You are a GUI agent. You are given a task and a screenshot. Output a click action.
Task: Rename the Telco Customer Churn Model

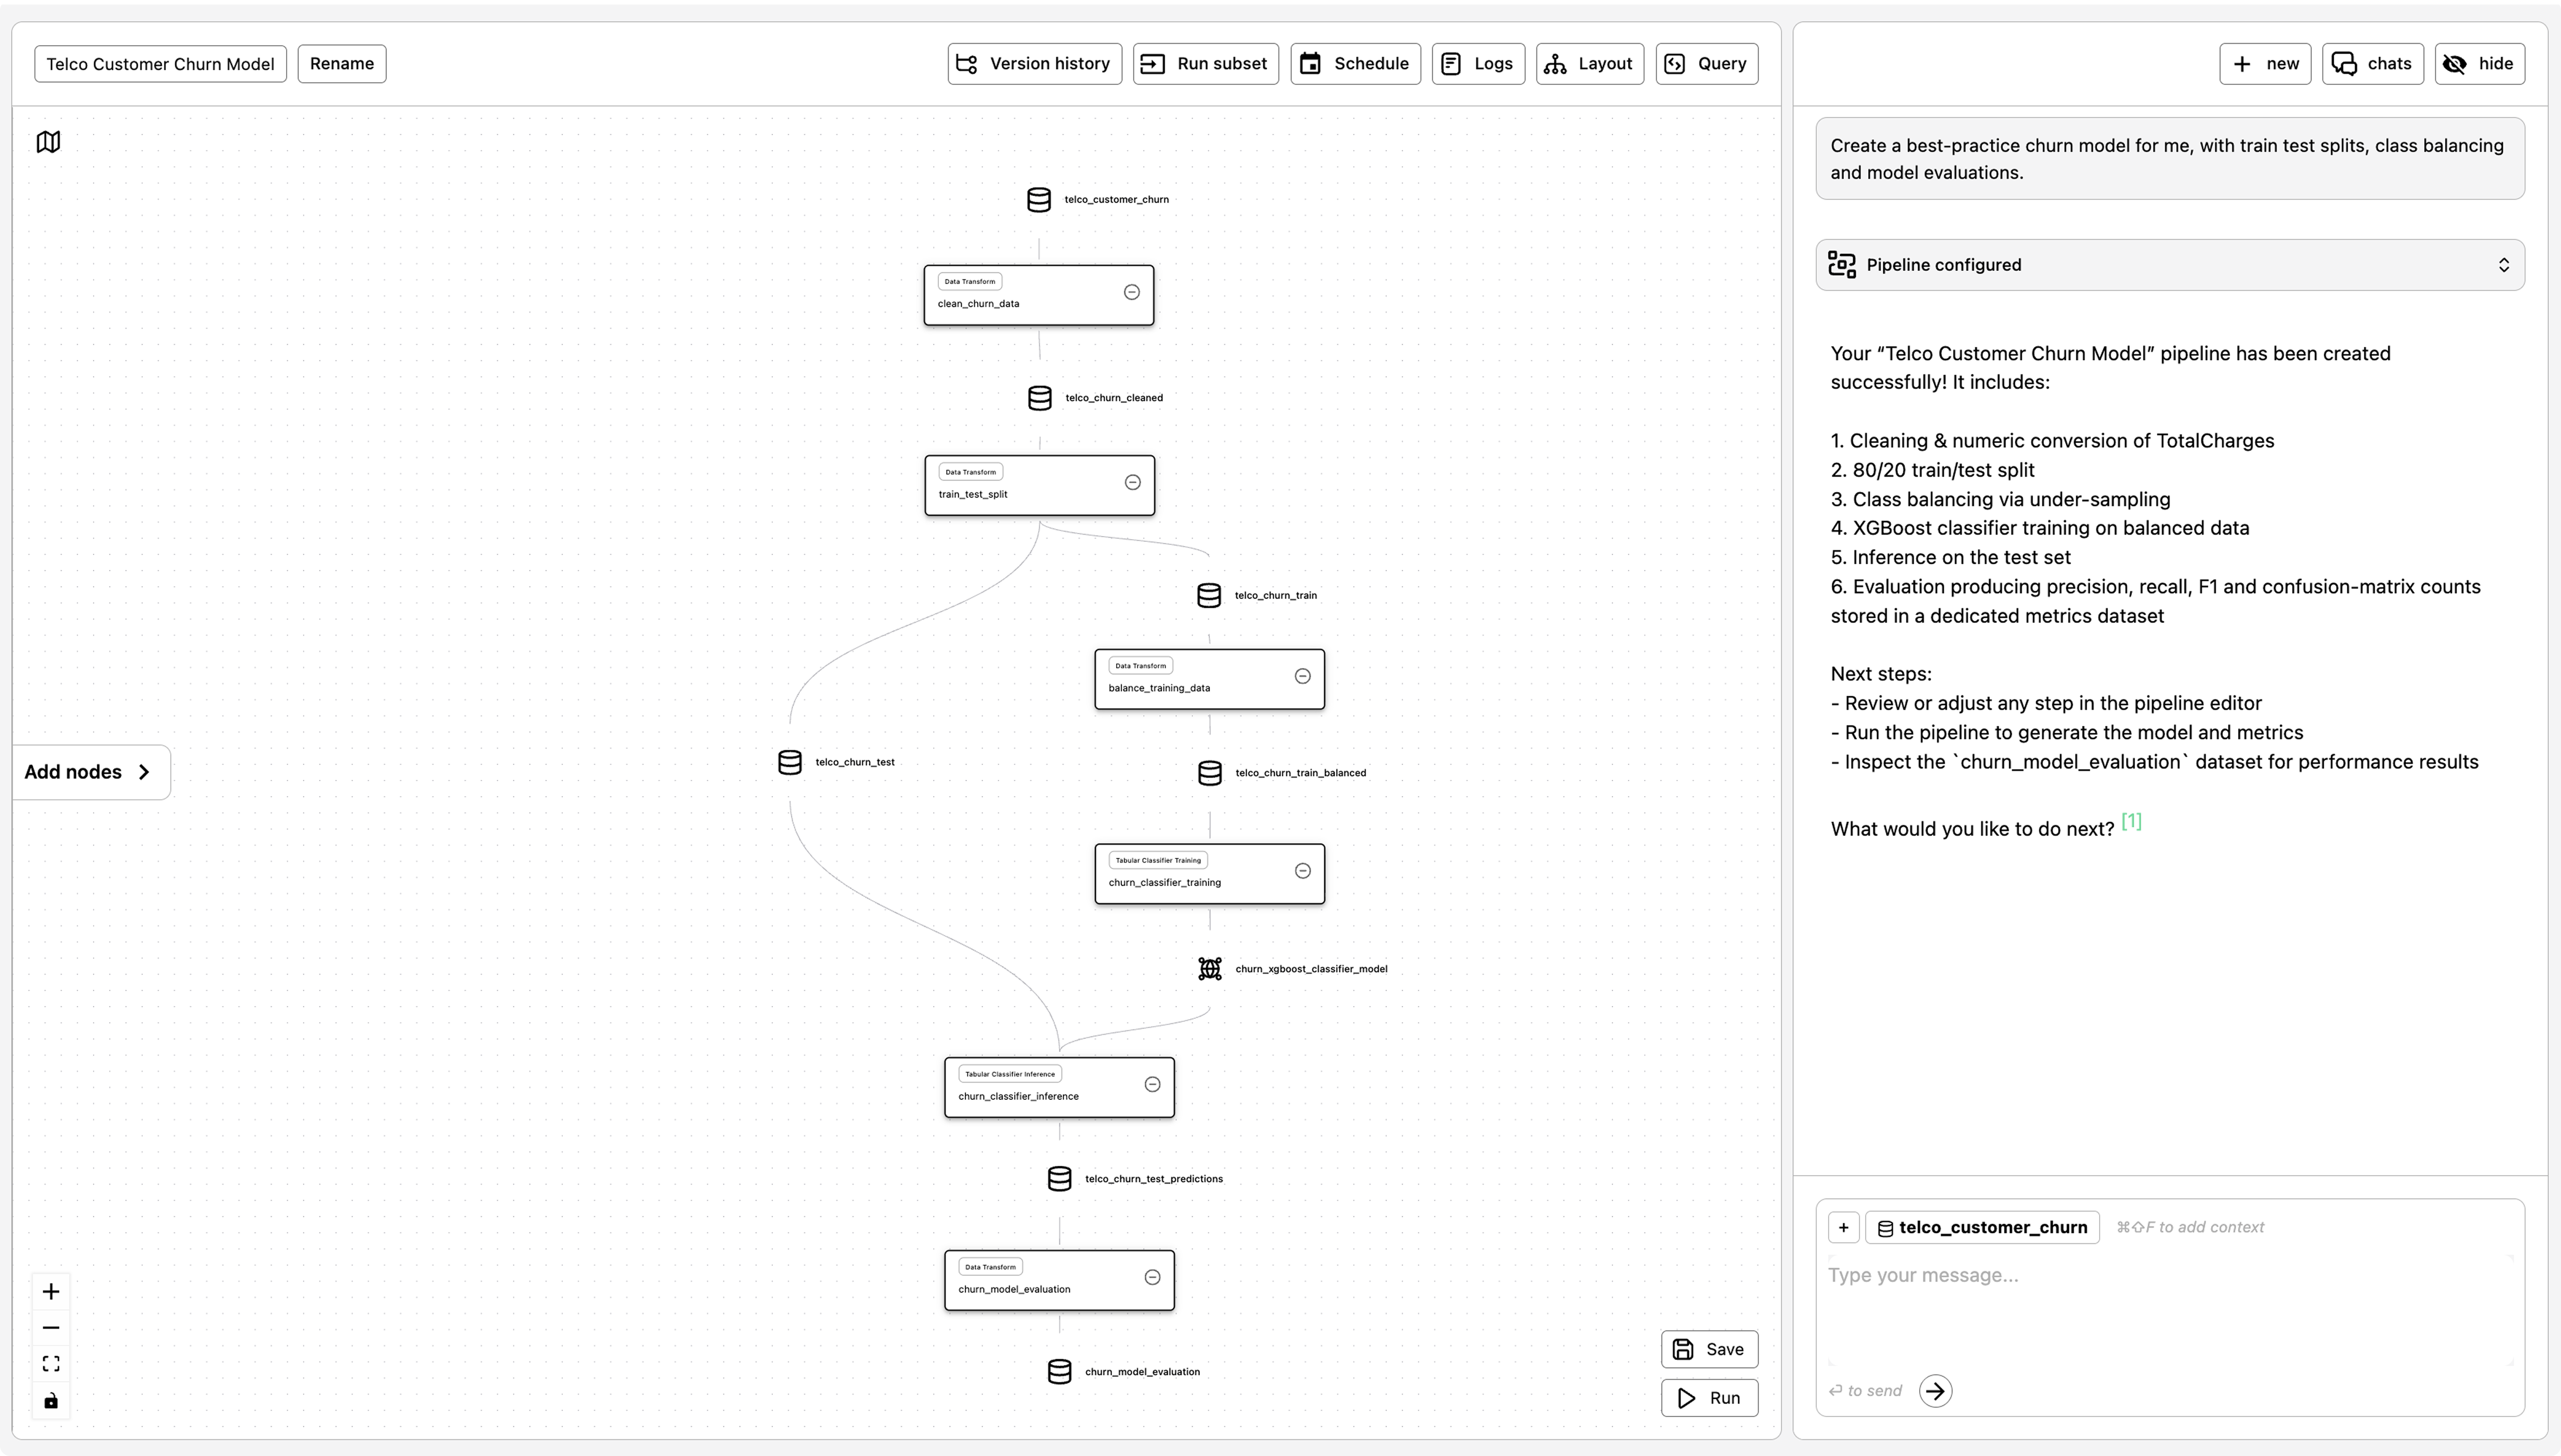[x=341, y=63]
